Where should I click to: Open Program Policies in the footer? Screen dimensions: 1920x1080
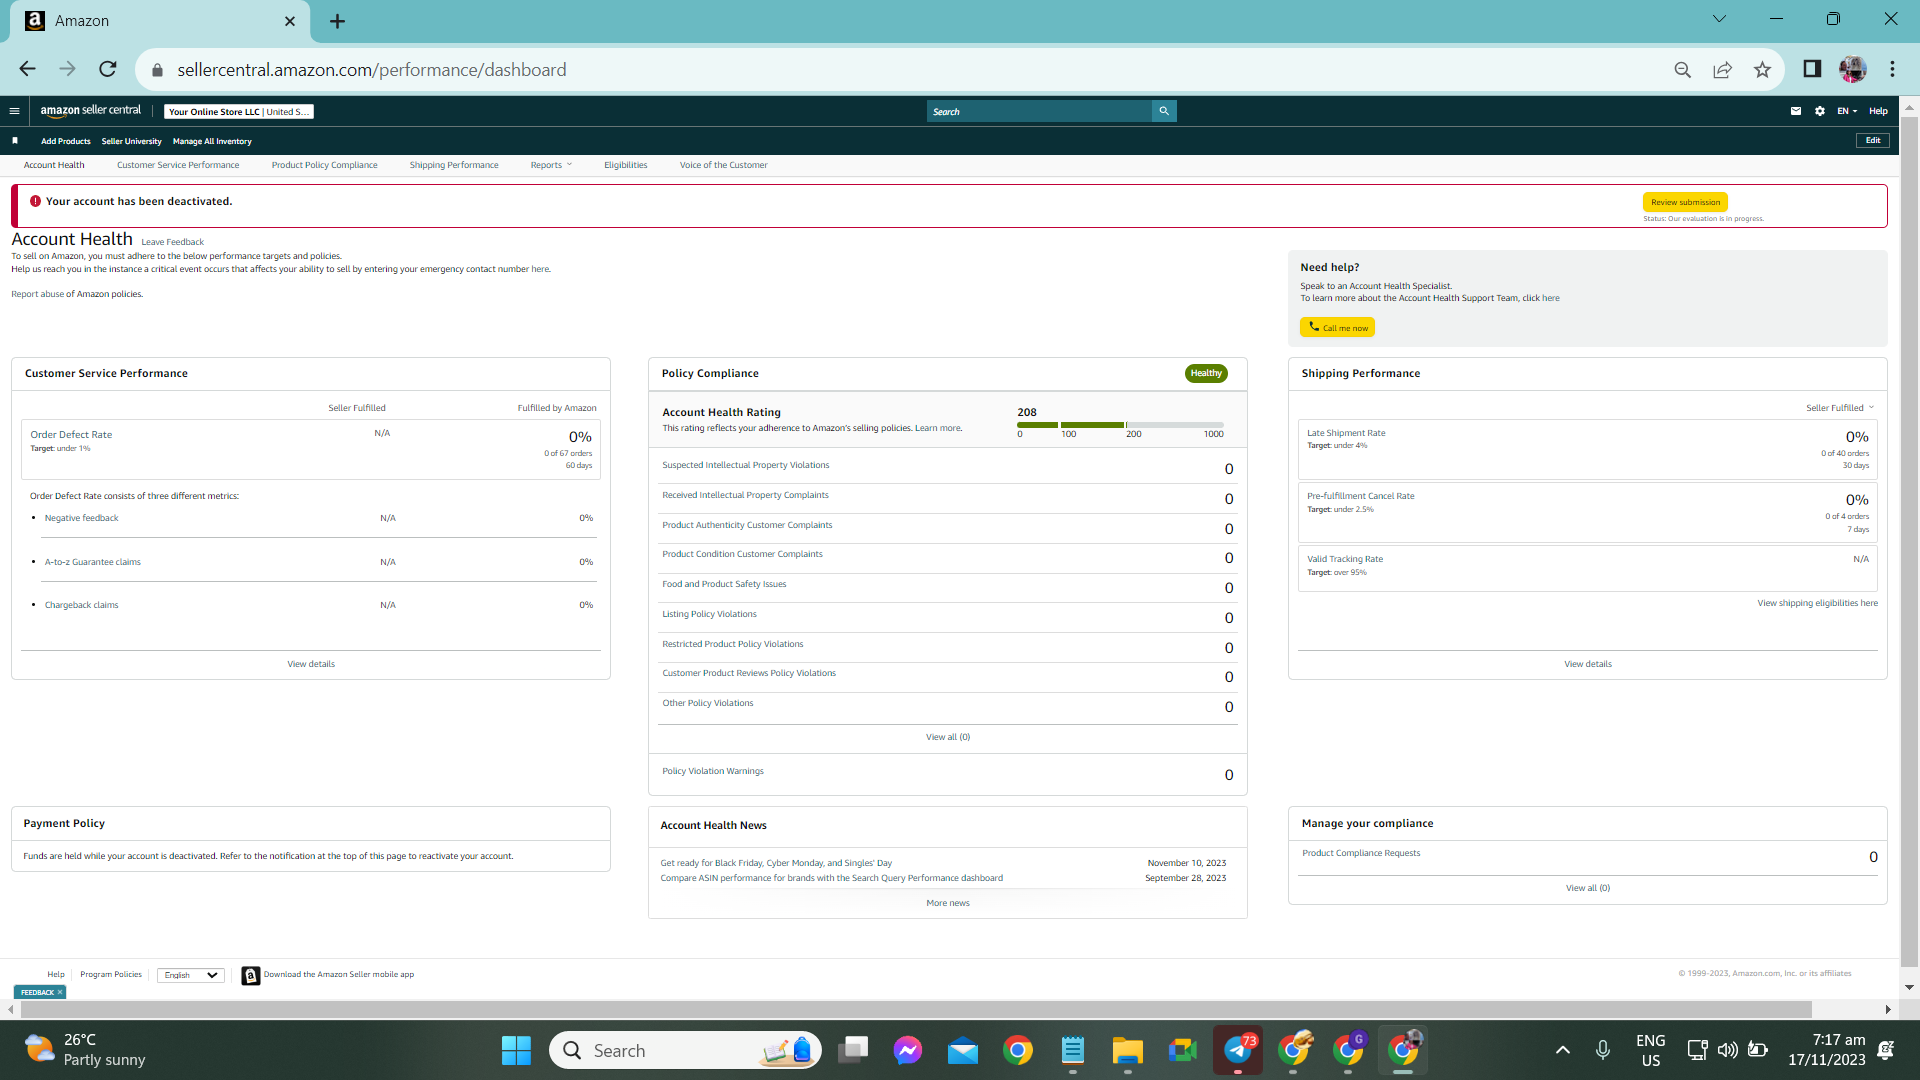point(111,974)
